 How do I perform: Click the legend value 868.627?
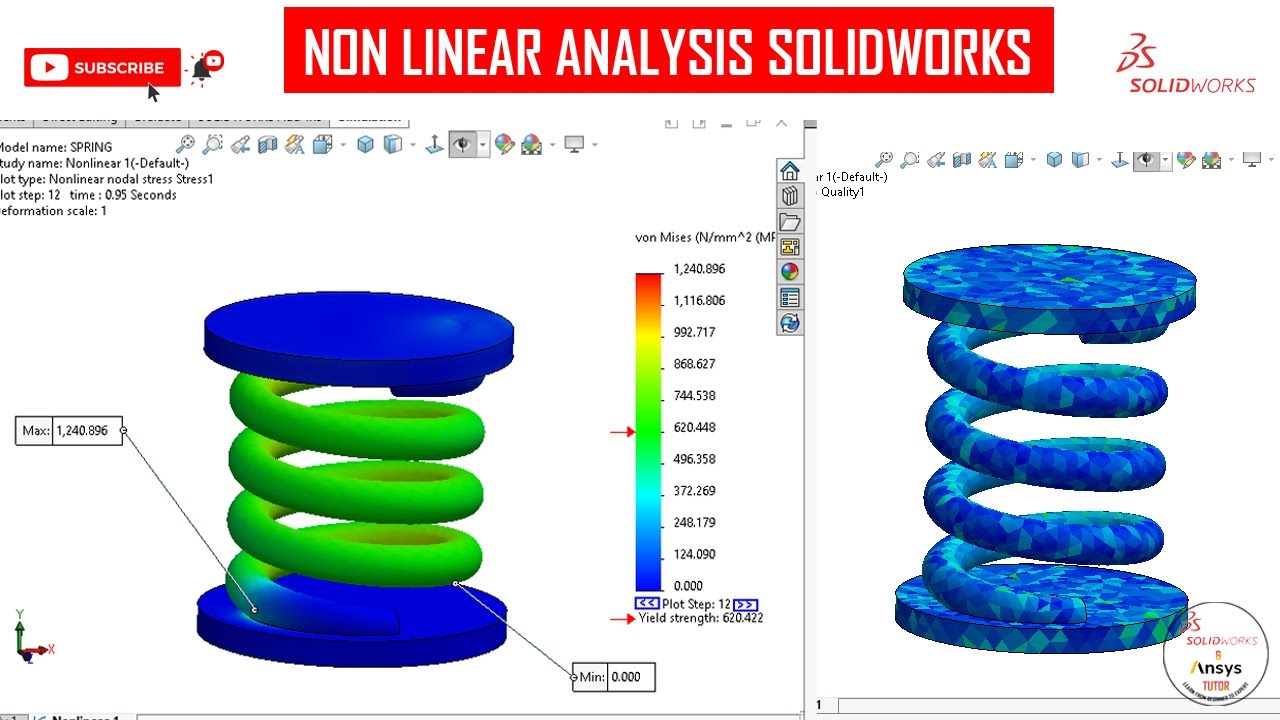click(x=693, y=364)
